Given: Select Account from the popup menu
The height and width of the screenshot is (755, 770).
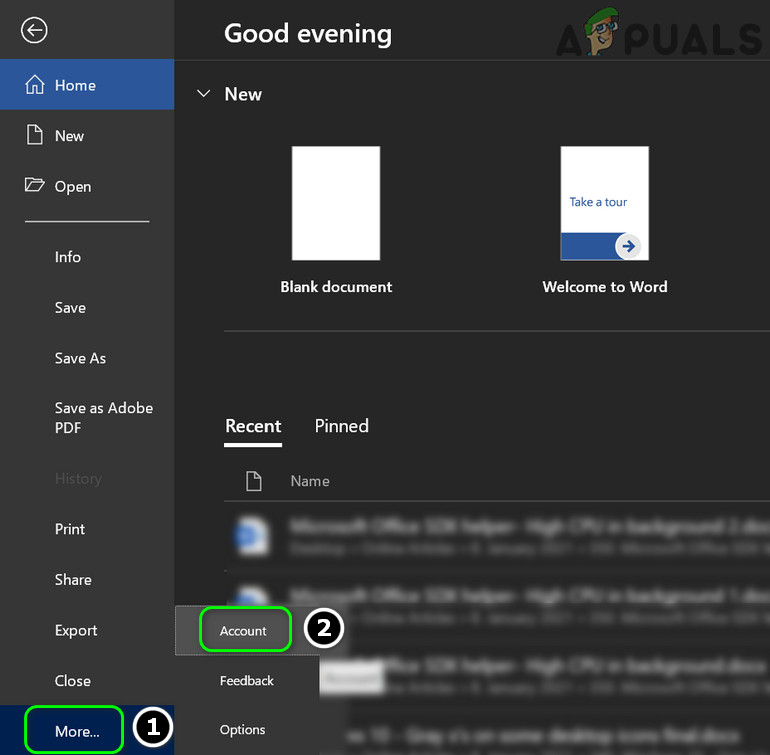Looking at the screenshot, I should (247, 630).
